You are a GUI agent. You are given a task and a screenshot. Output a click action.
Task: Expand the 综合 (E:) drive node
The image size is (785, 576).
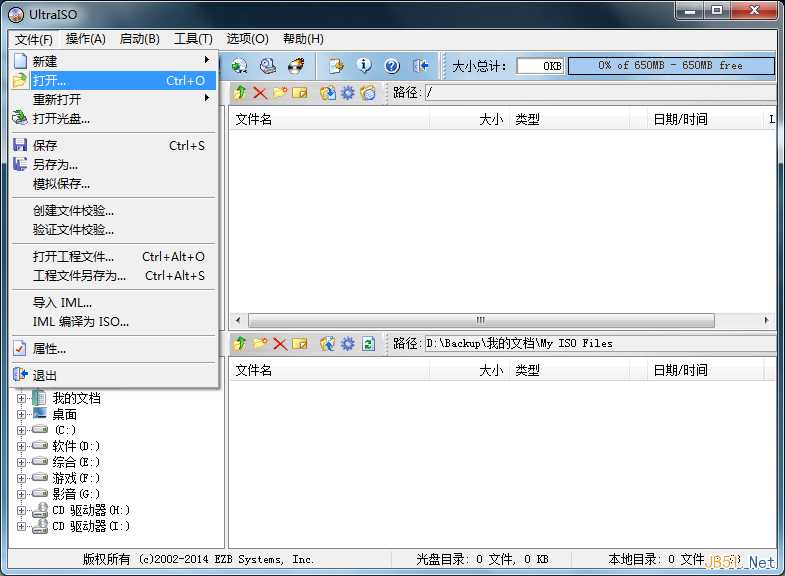point(21,462)
